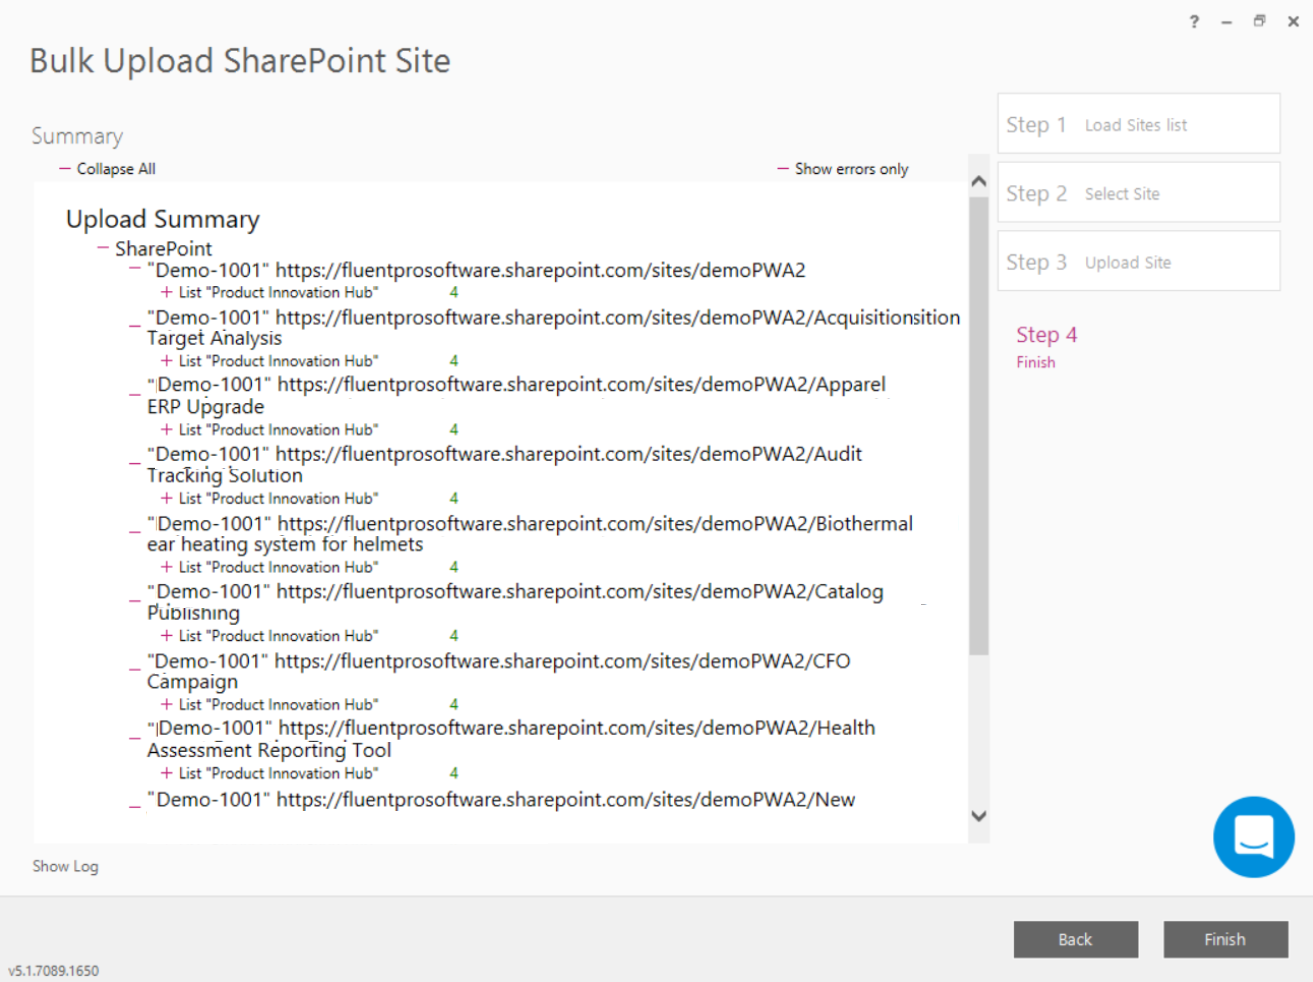Select the Acquisition Target Analysis site URL row
Viewport: 1313px width, 982px height.
553,328
